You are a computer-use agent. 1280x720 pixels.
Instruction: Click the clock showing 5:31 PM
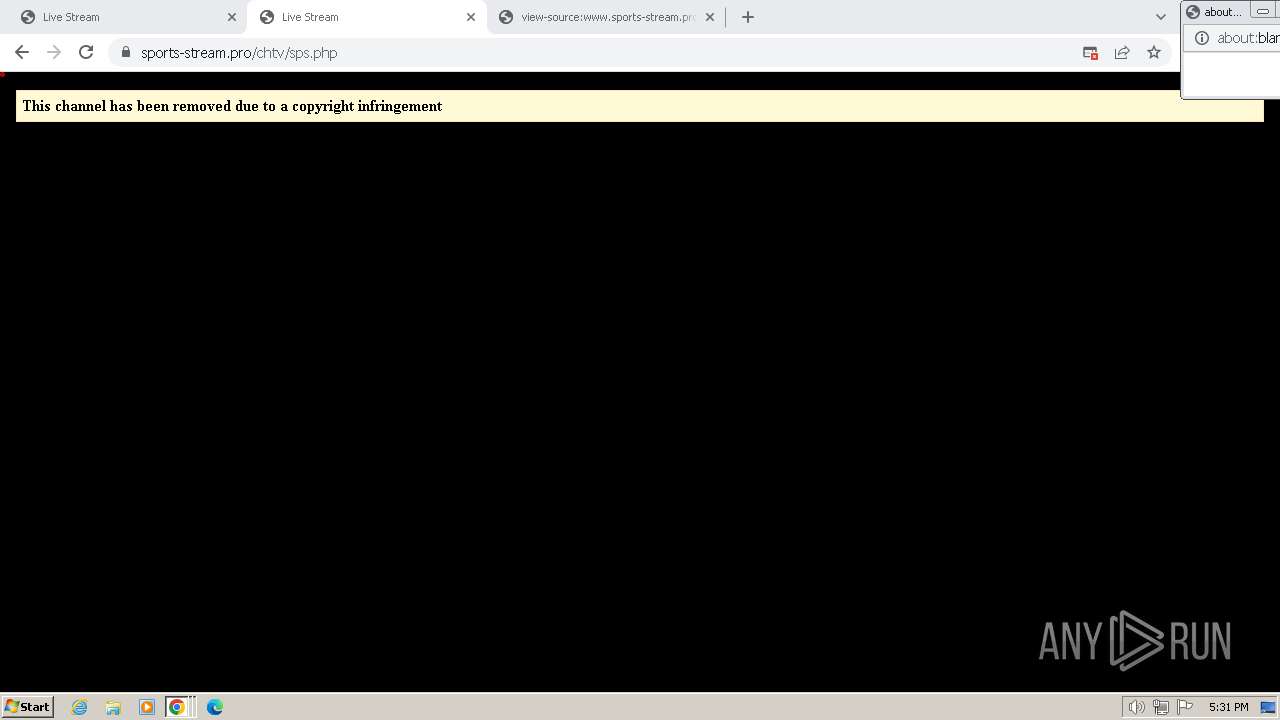1228,707
